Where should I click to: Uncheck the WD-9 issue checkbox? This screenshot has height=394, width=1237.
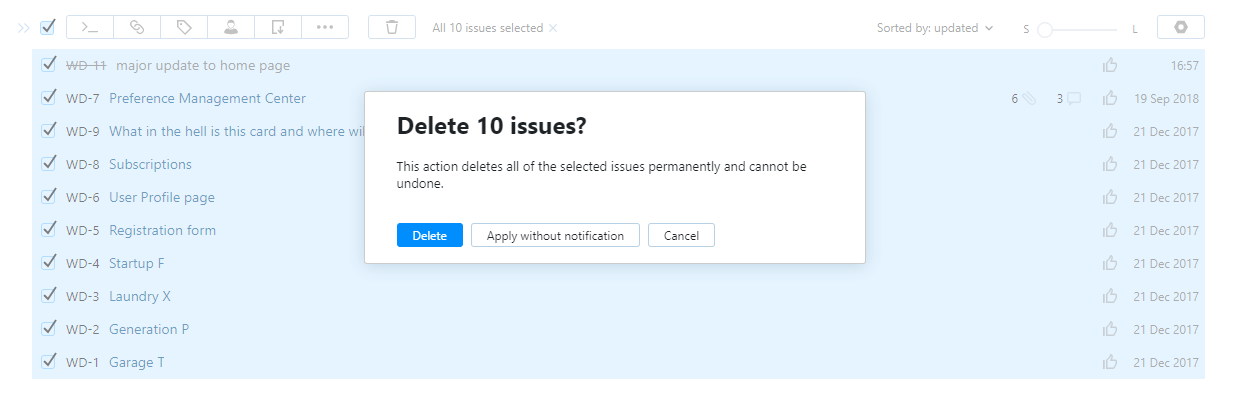click(x=48, y=131)
